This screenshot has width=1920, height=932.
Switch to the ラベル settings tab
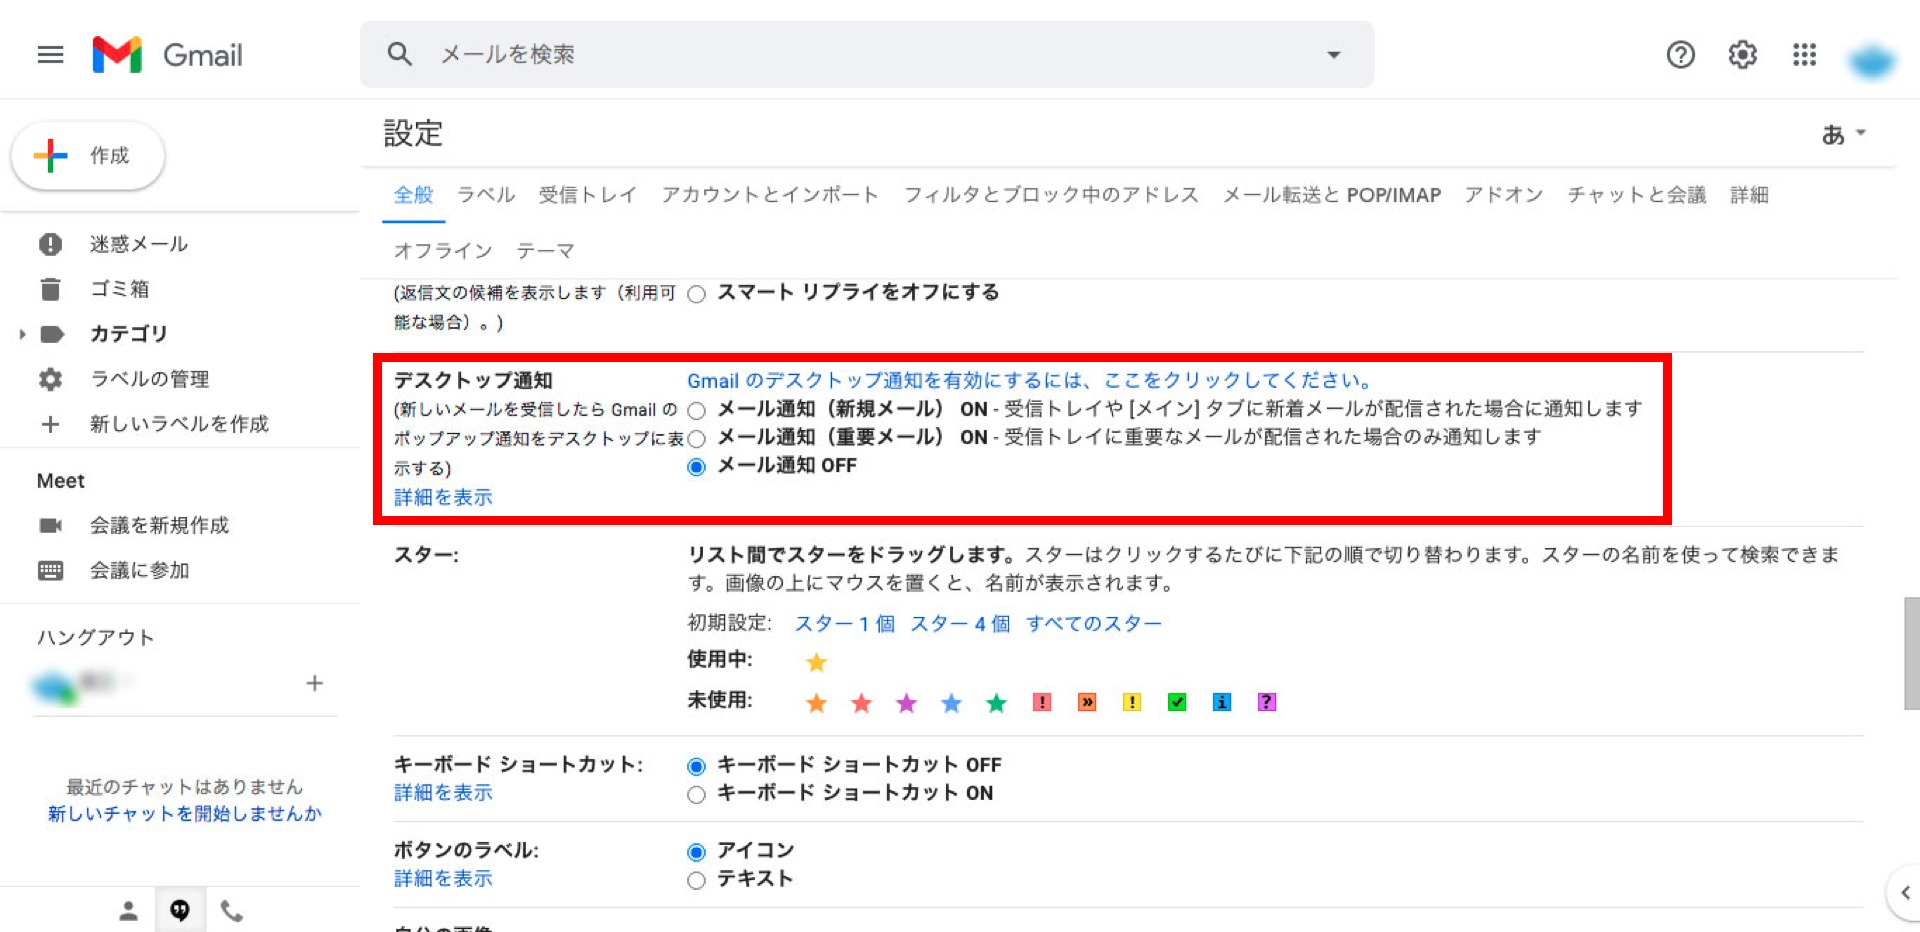click(486, 195)
